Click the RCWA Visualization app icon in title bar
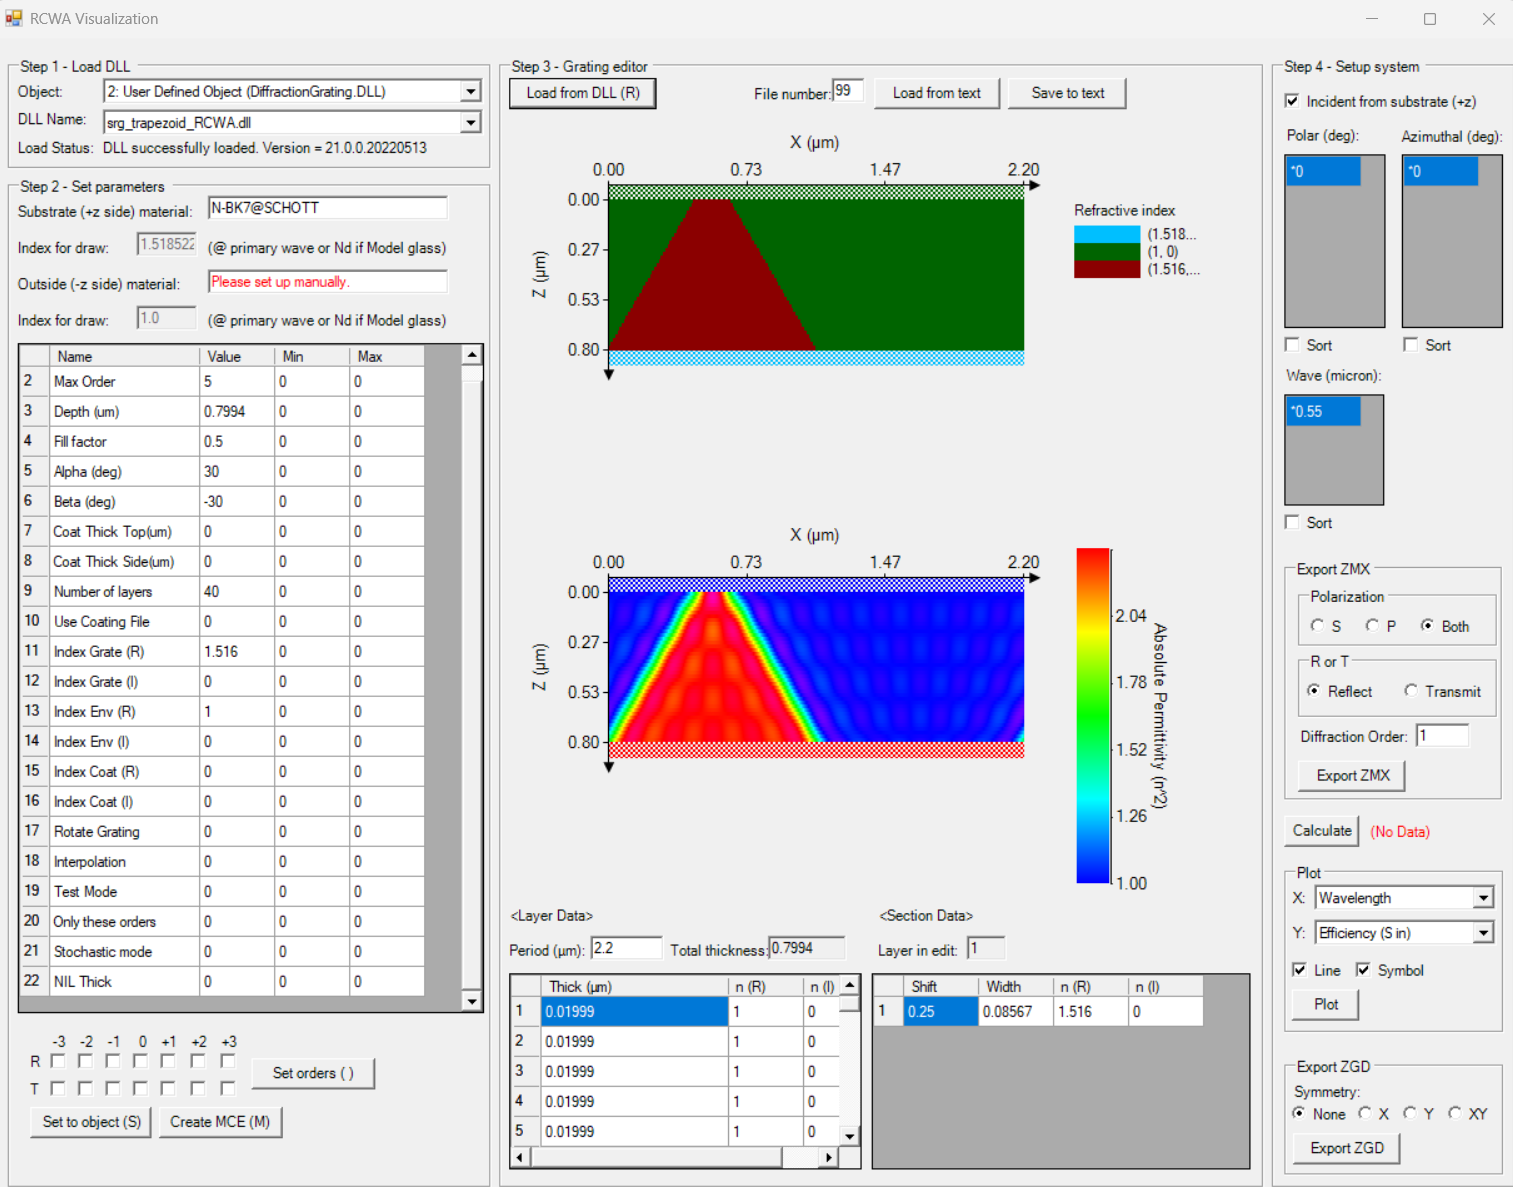 (x=14, y=19)
